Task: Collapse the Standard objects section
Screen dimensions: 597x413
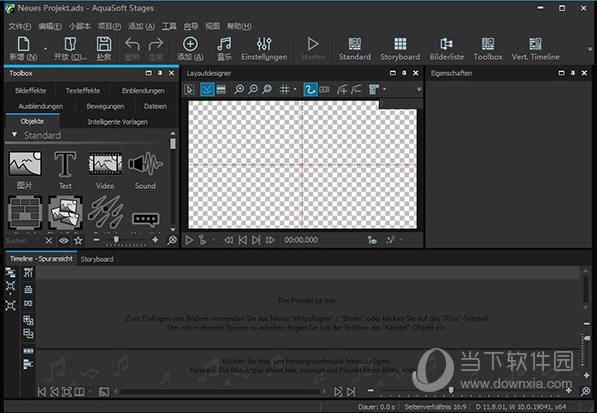Action: point(15,135)
